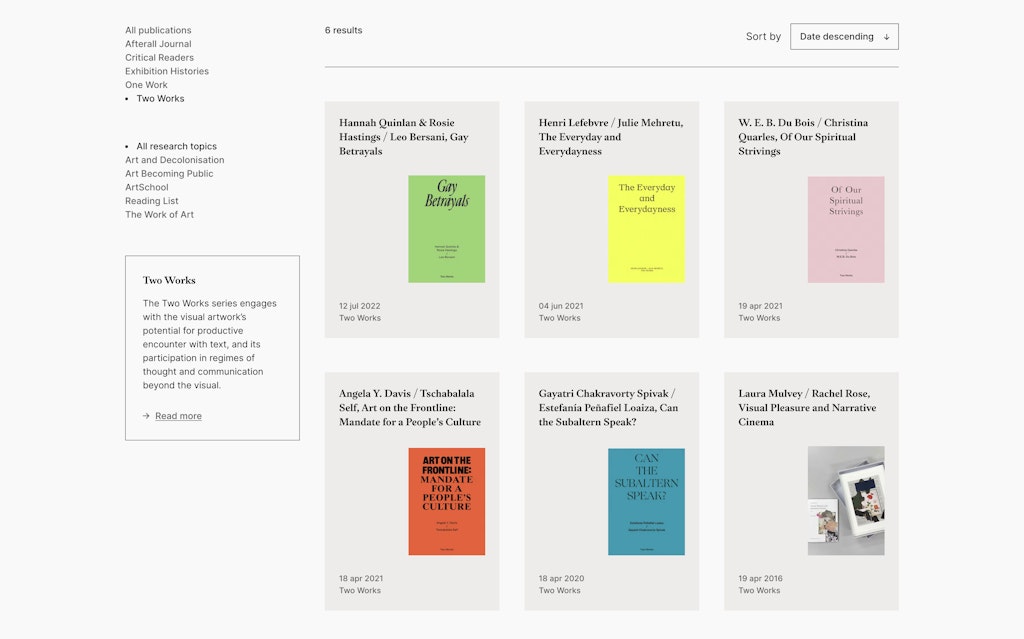Image resolution: width=1024 pixels, height=639 pixels.
Task: Select All research topics filter
Action: click(x=176, y=146)
